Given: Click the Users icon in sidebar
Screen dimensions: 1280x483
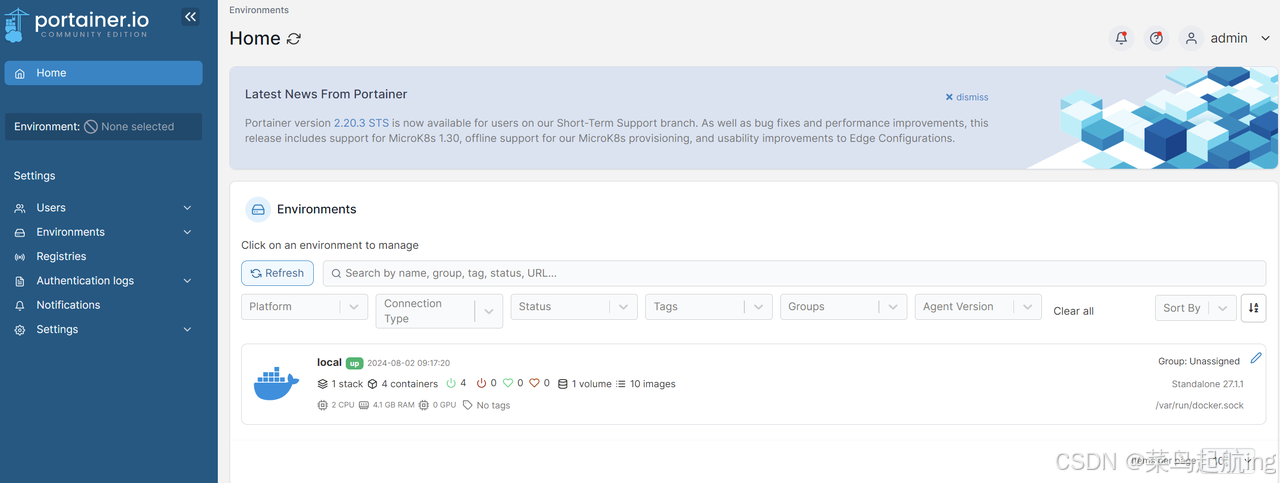Looking at the screenshot, I should tap(20, 208).
